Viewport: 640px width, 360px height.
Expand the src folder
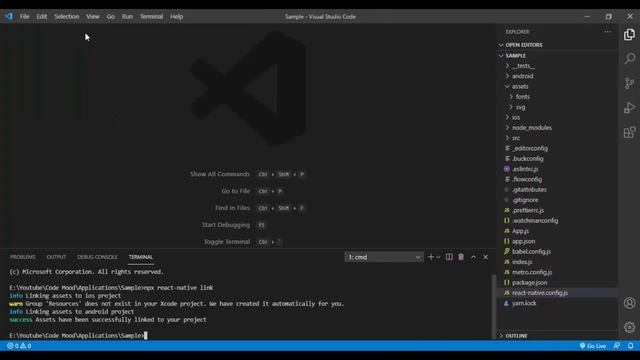(x=558, y=138)
